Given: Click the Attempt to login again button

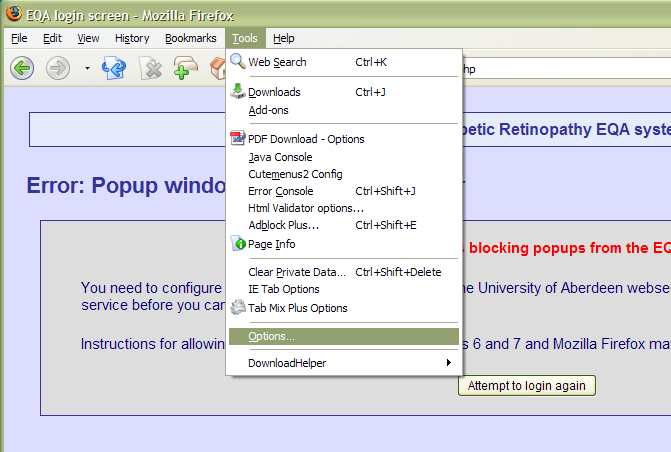Looking at the screenshot, I should (526, 386).
